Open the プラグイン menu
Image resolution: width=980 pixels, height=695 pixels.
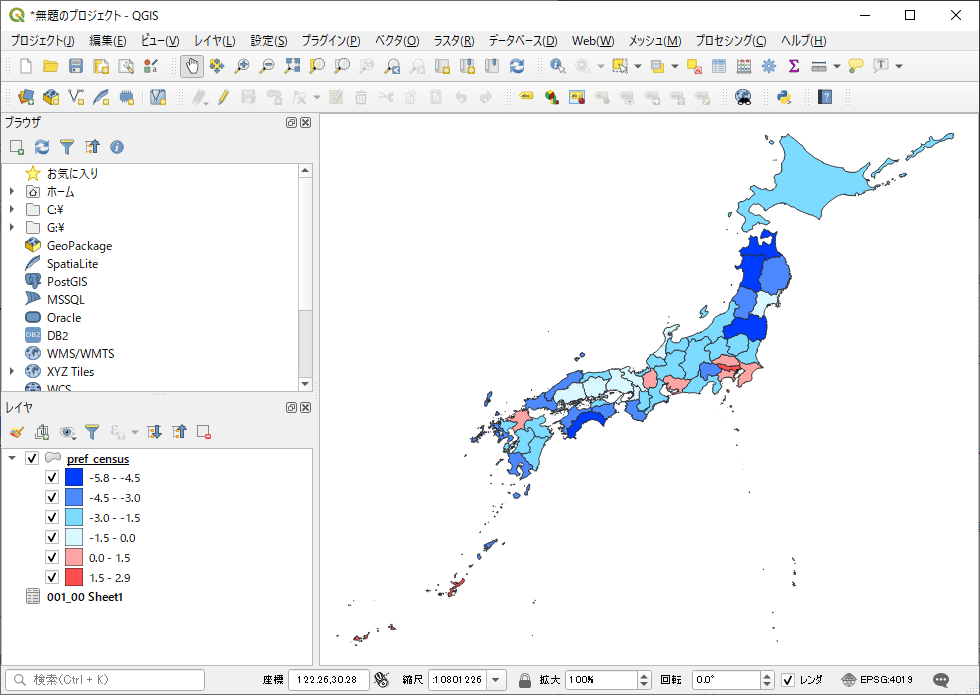330,41
